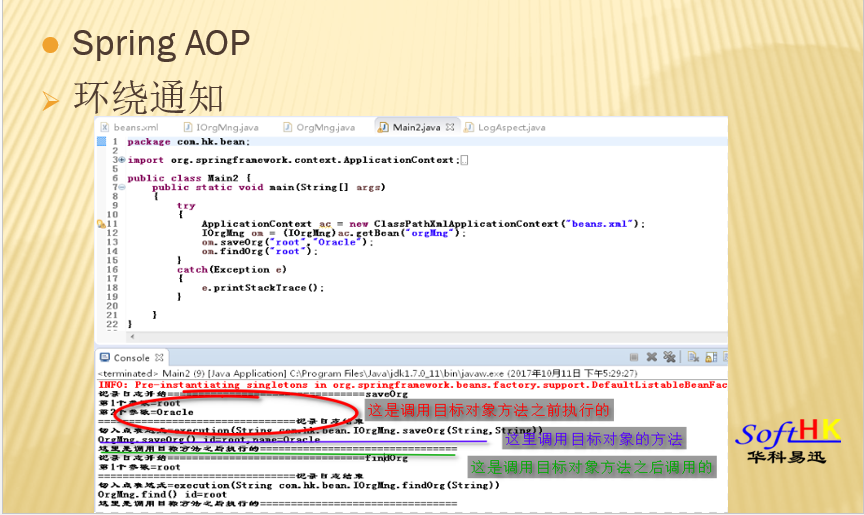Click the ClassPathXmlApplicationContext line 11
This screenshot has width=864, height=515.
point(423,224)
